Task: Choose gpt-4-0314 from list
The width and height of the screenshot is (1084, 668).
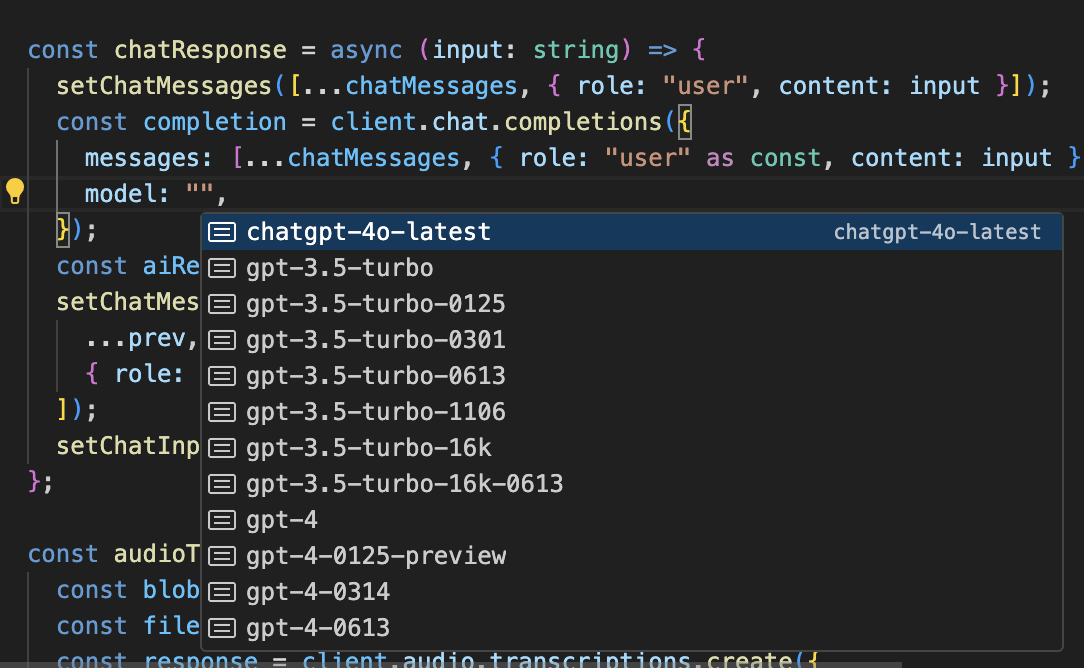Action: tap(632, 591)
